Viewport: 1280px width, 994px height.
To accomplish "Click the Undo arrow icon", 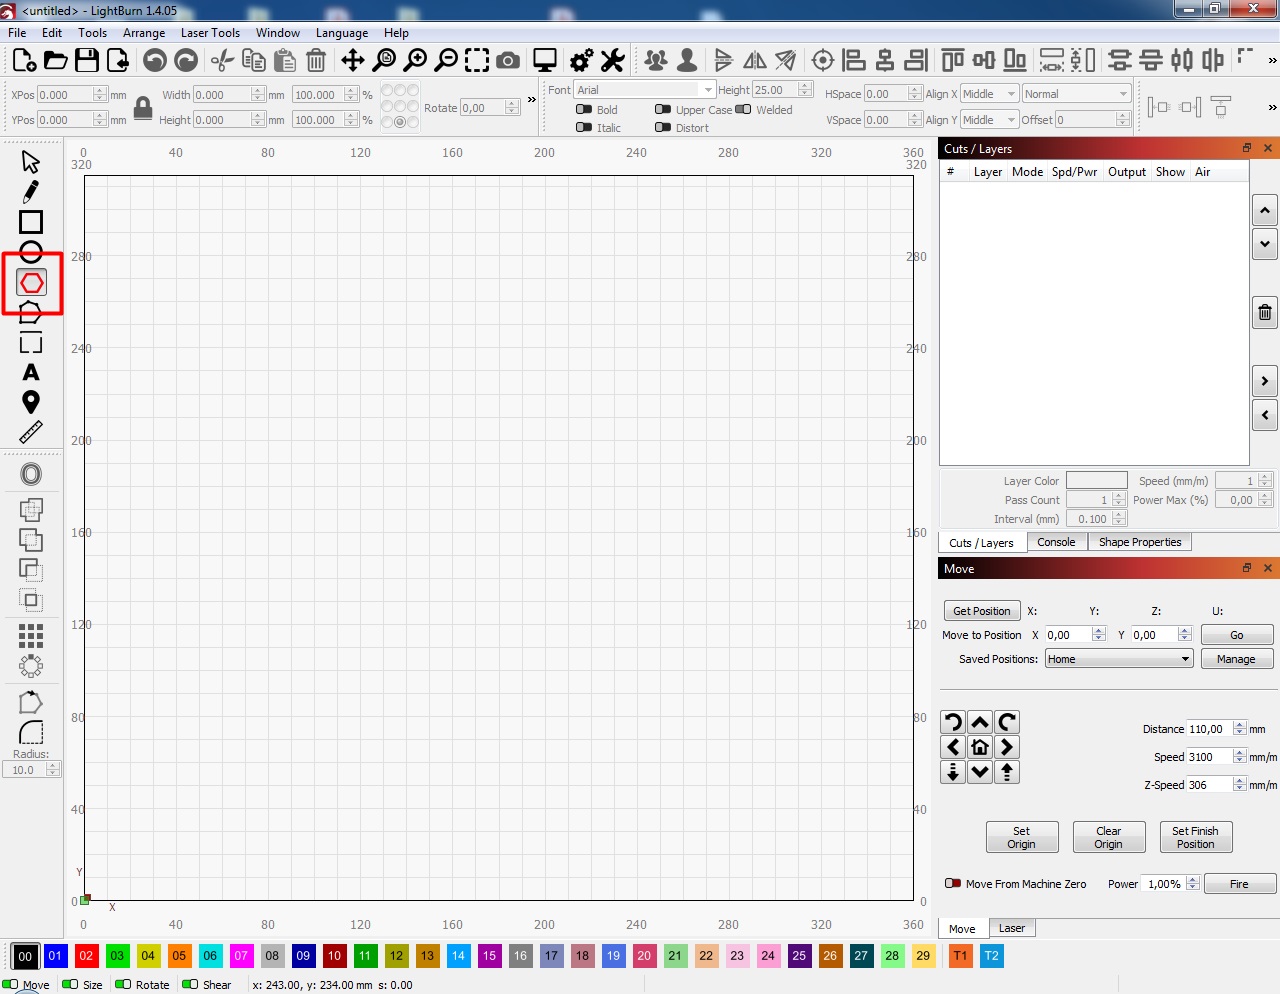I will tap(155, 61).
